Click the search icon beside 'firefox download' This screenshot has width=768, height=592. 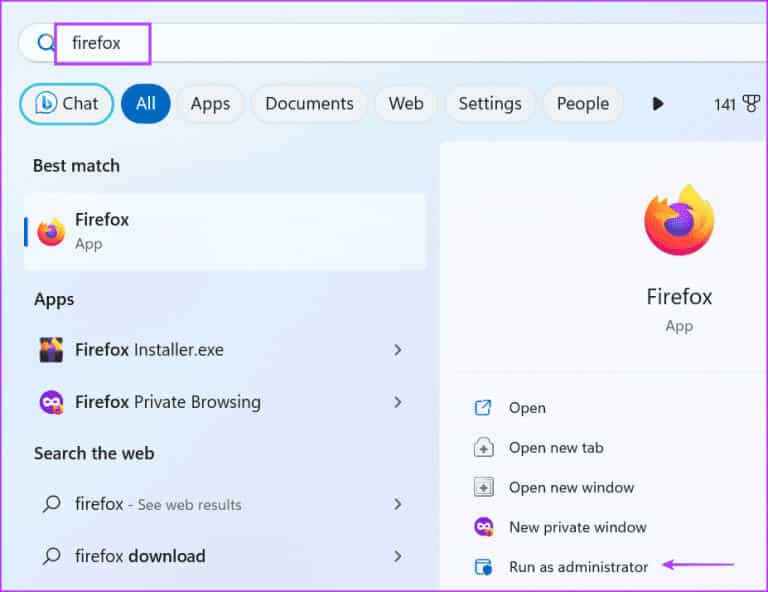click(x=51, y=556)
